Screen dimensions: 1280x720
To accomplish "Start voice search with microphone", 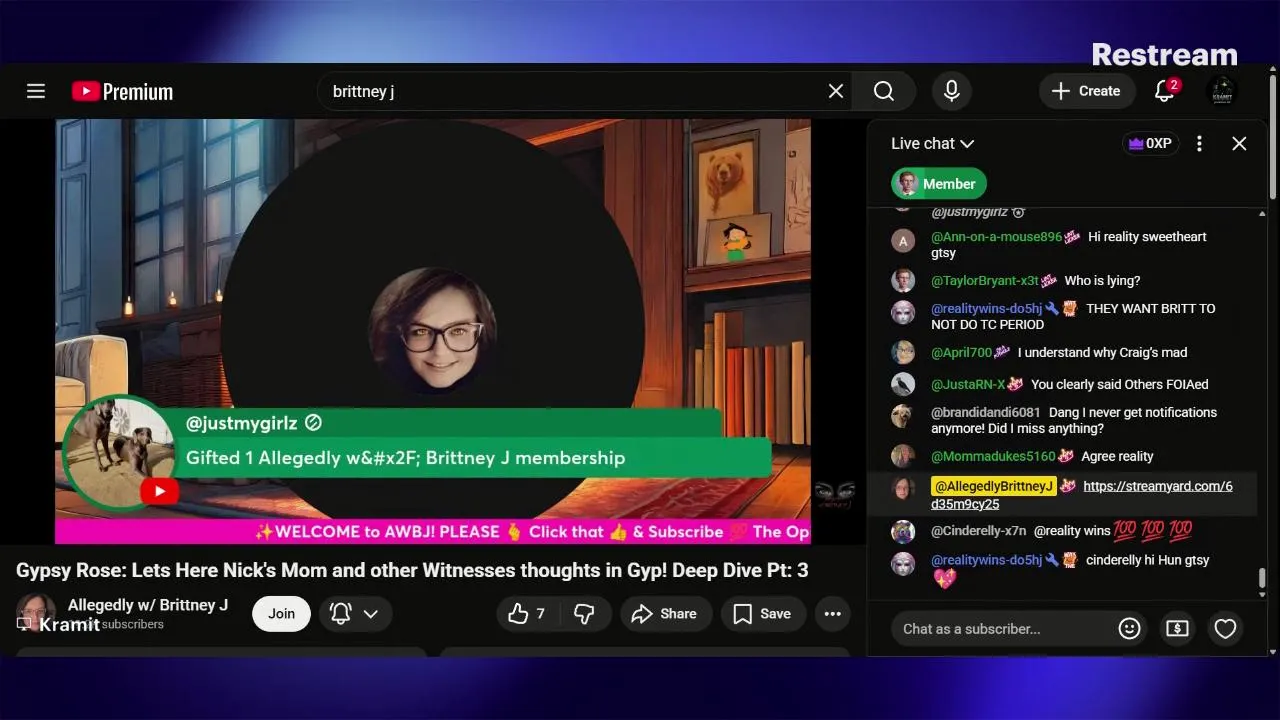I will (x=952, y=91).
